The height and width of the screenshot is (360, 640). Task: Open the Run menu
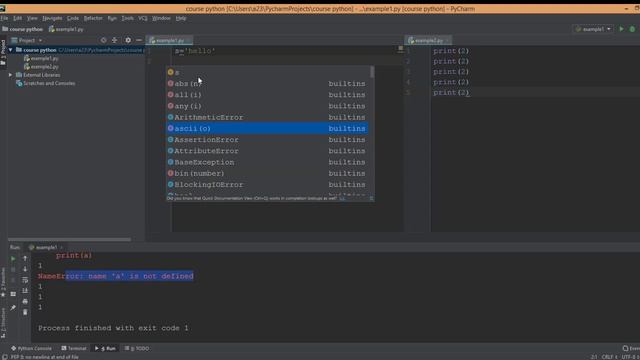(x=112, y=18)
